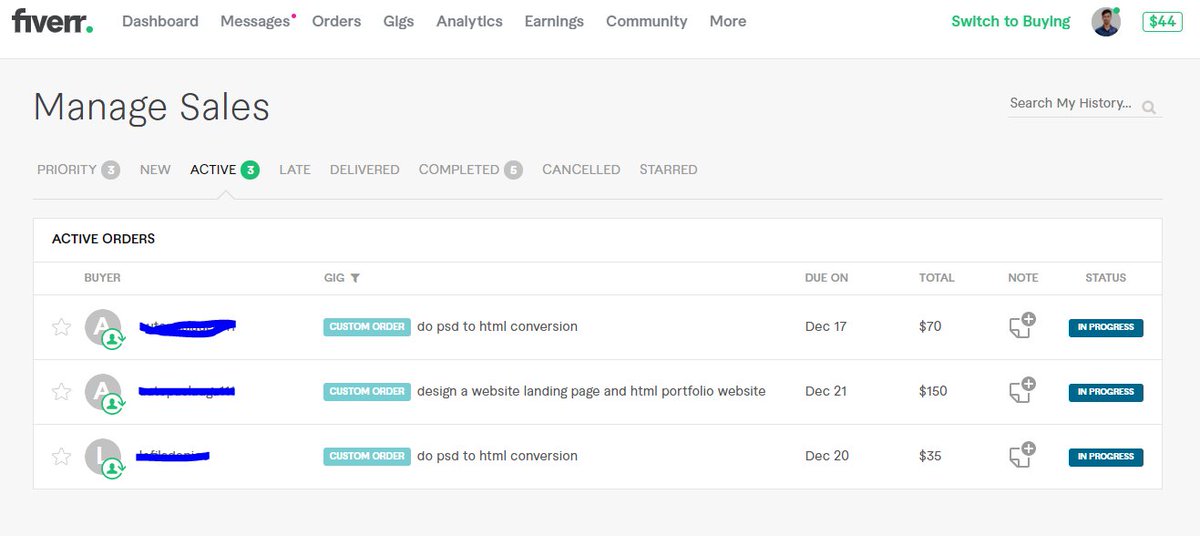Open Dec 17 'do psd to html conversion' order

(497, 327)
